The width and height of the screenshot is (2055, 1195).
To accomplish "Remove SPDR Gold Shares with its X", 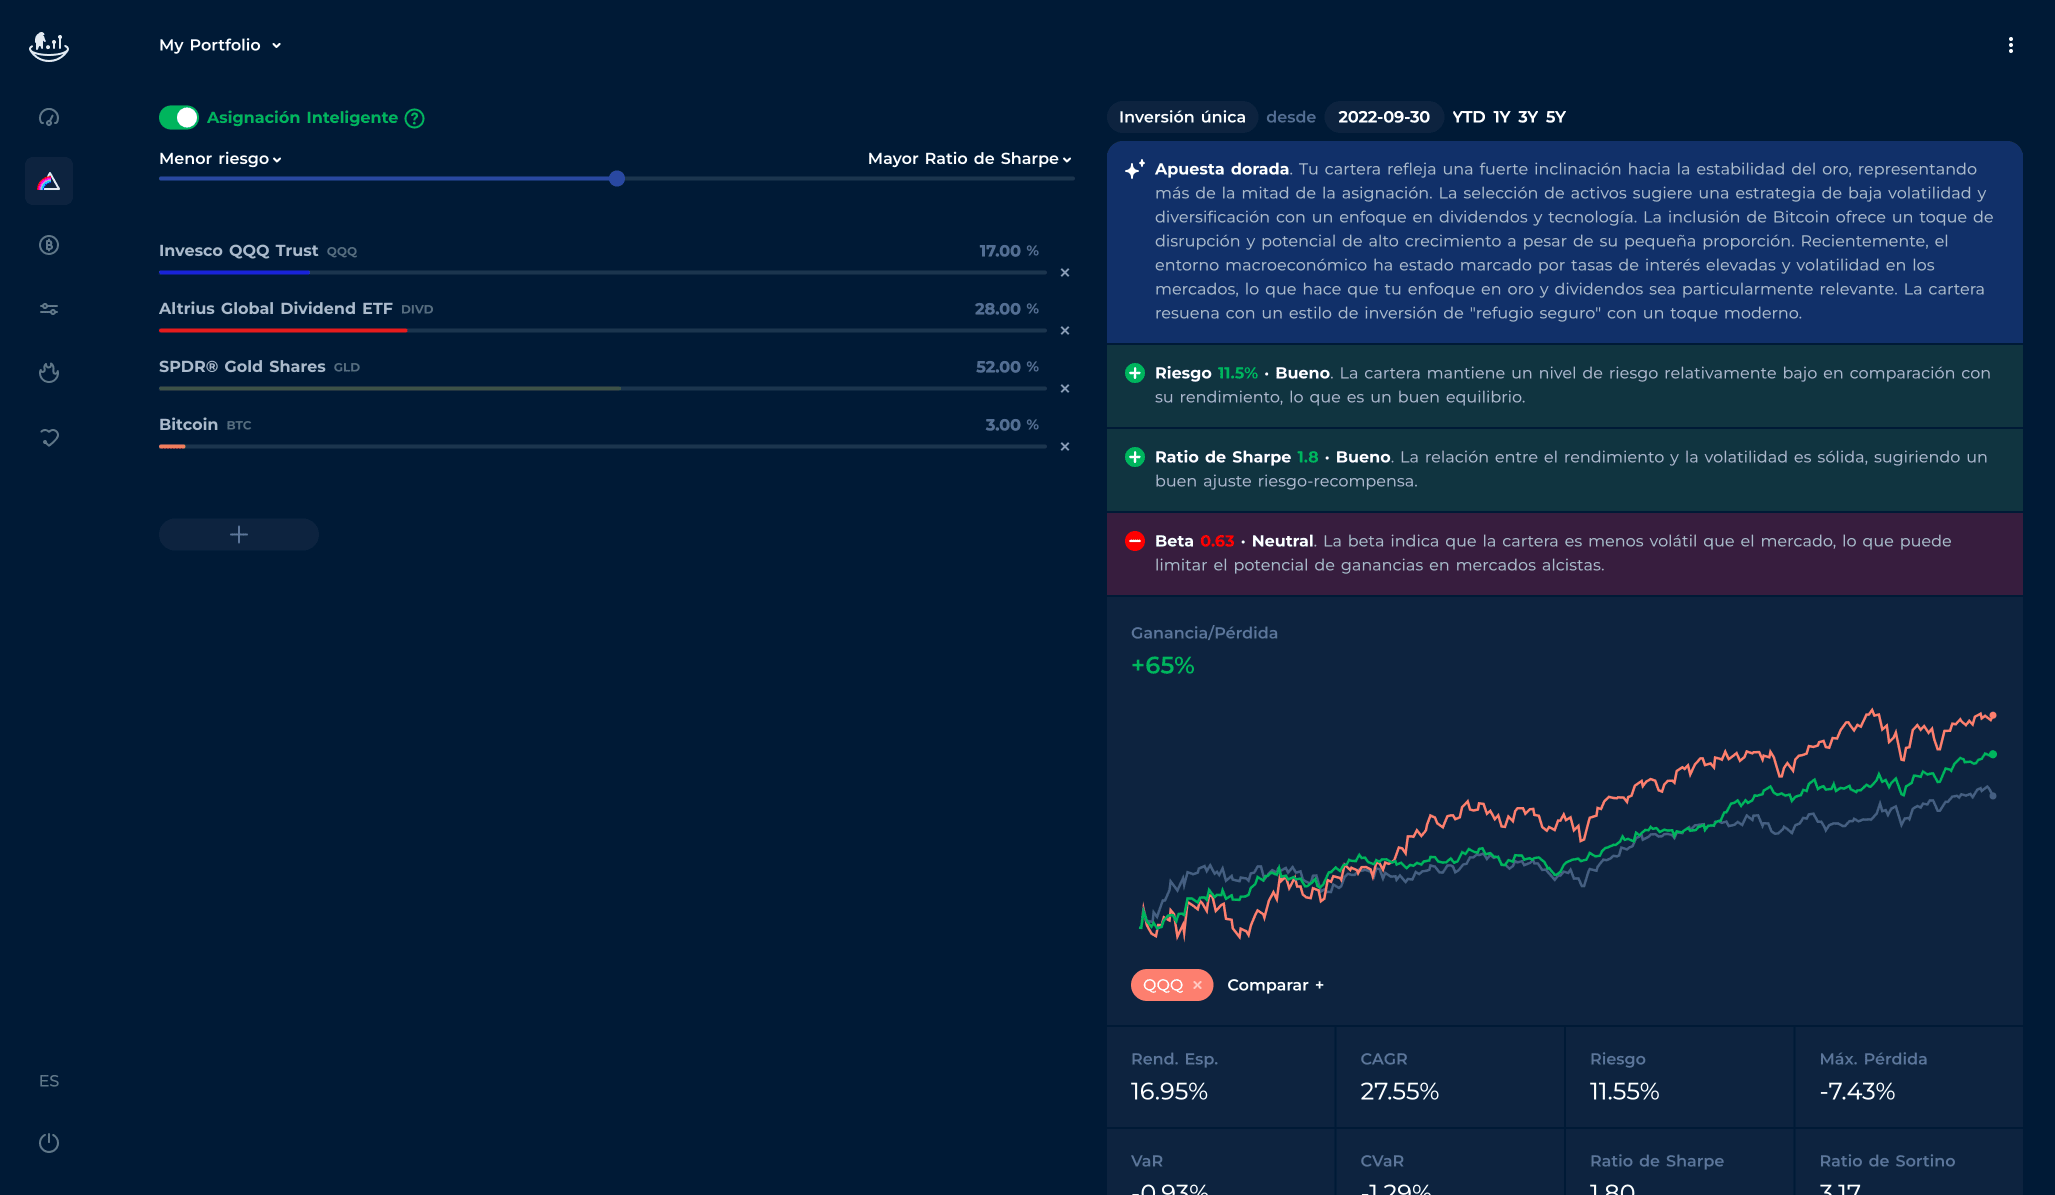I will click(x=1065, y=389).
